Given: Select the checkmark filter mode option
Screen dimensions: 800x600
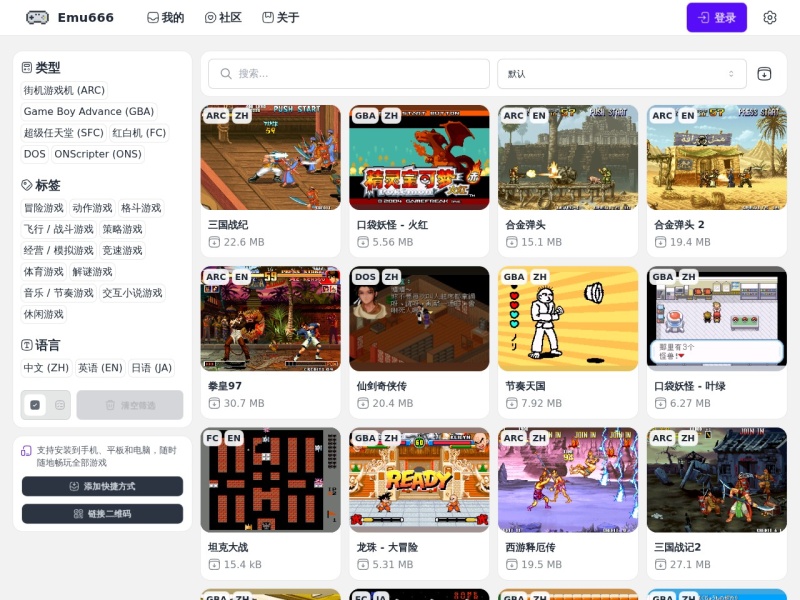Looking at the screenshot, I should point(35,405).
